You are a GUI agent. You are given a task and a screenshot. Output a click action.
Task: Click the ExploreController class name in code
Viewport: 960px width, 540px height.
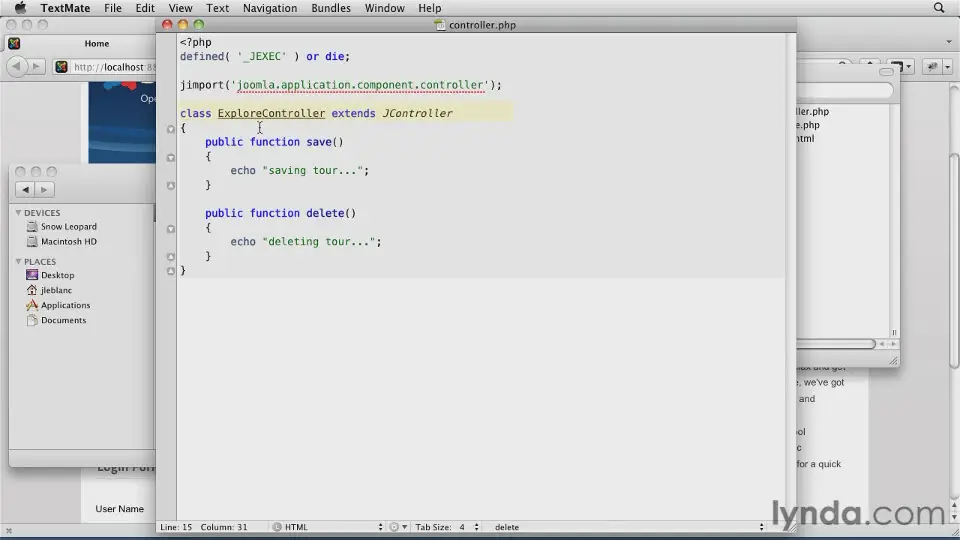(x=271, y=113)
